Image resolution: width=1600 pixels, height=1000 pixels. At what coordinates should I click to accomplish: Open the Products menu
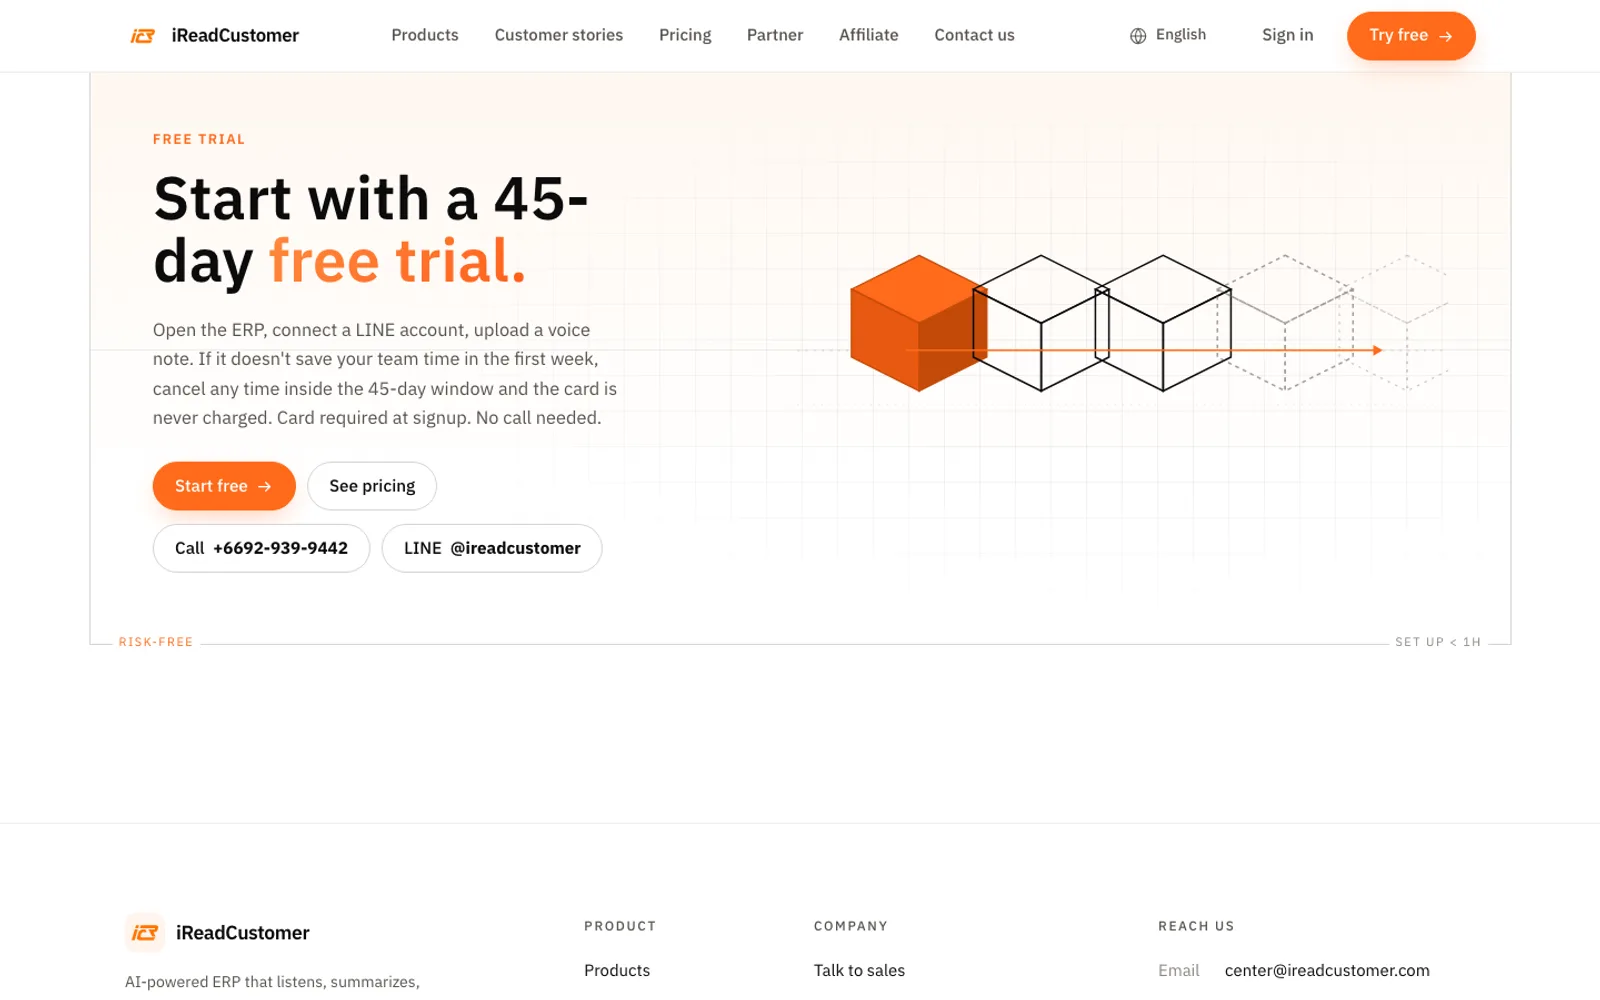425,35
